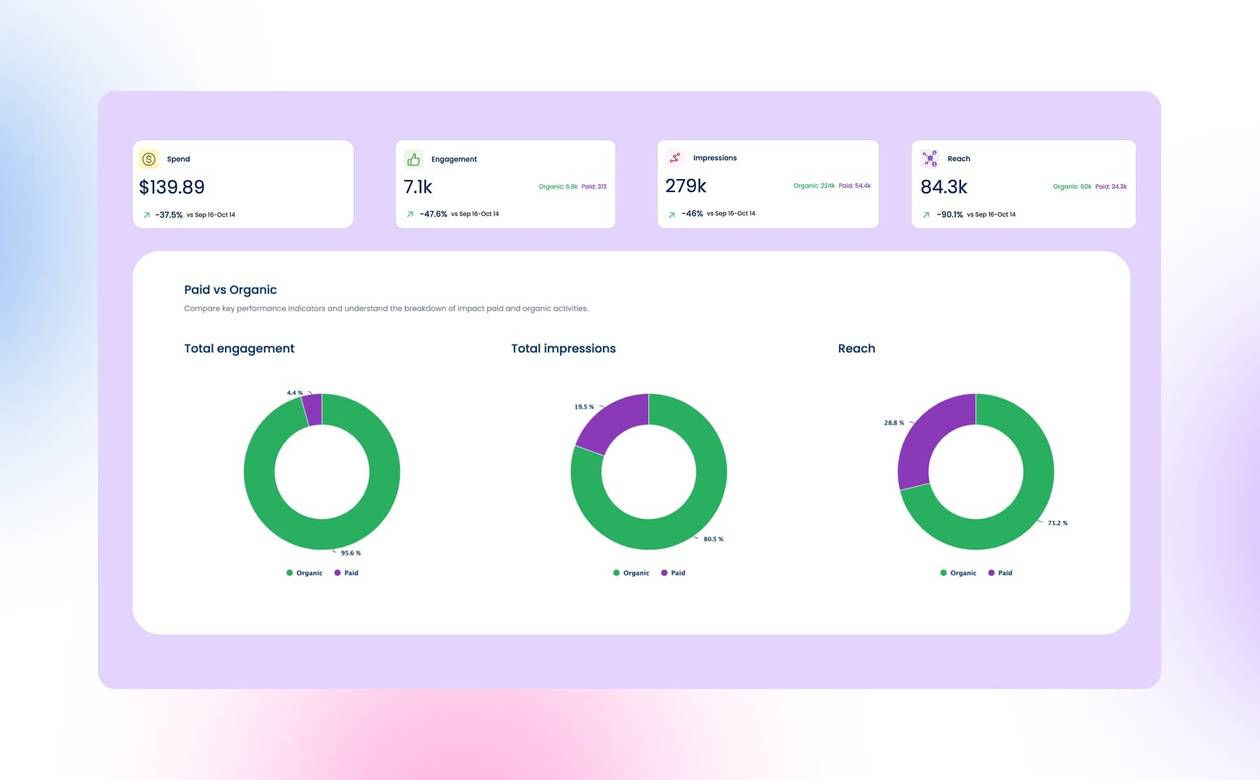This screenshot has width=1260, height=780.
Task: Click the Spend dollar coin icon
Action: [149, 159]
